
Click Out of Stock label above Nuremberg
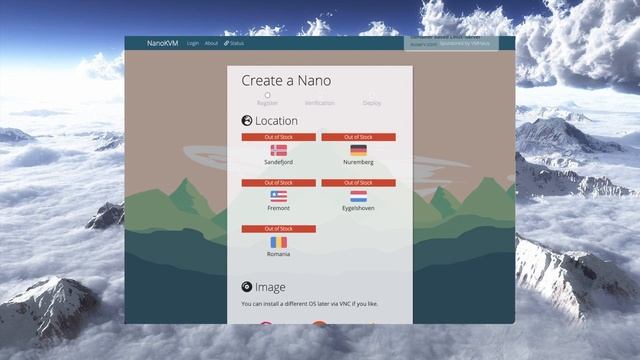(x=358, y=137)
